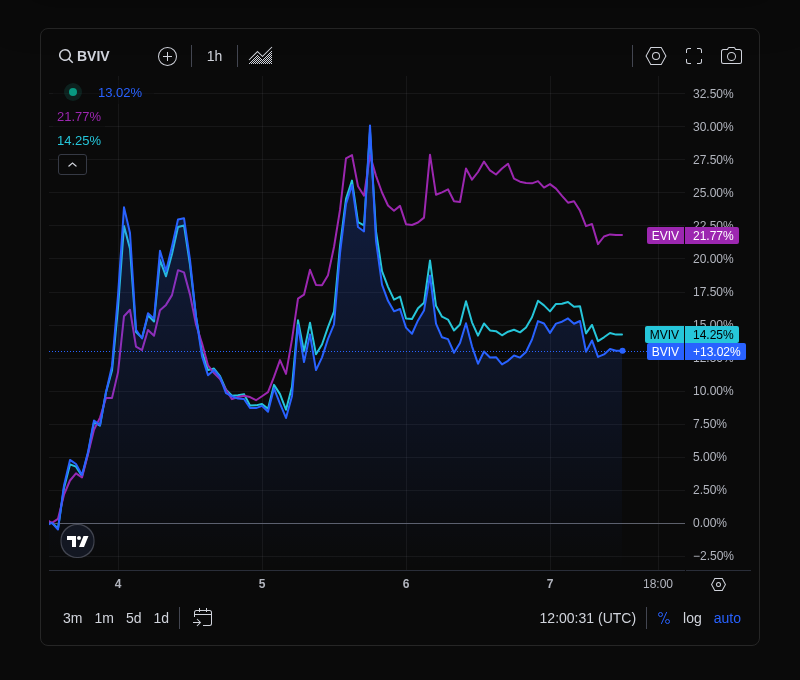Click the green market status dot

[x=73, y=92]
